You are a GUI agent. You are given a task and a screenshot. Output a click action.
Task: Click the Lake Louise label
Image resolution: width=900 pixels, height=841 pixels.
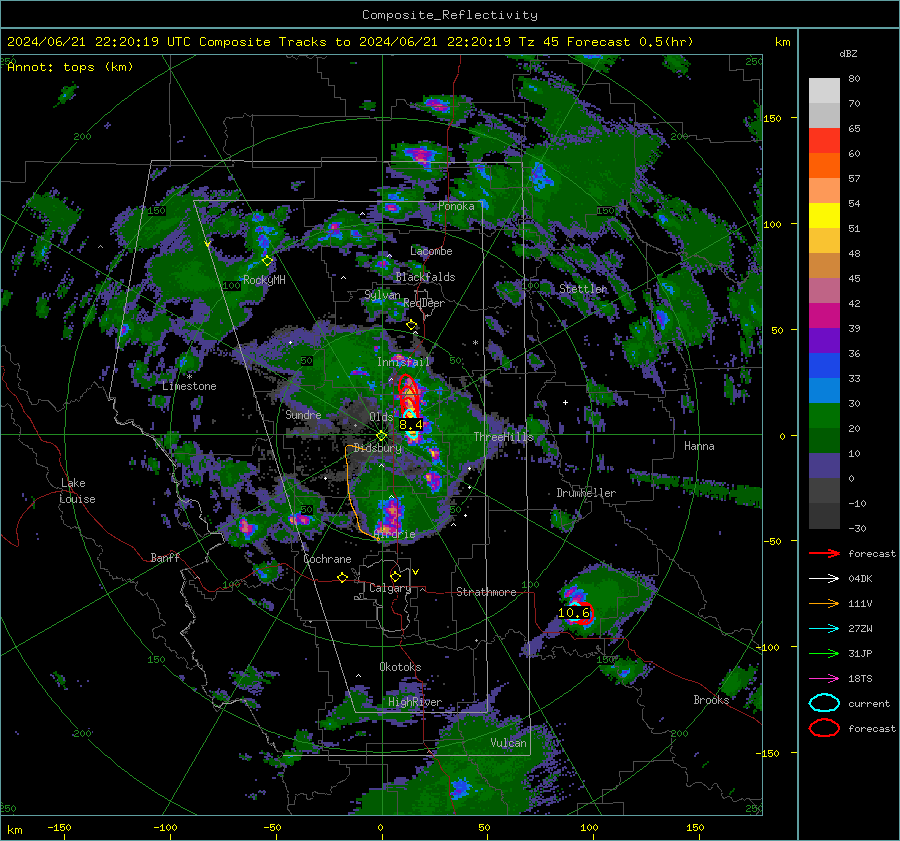pos(77,491)
